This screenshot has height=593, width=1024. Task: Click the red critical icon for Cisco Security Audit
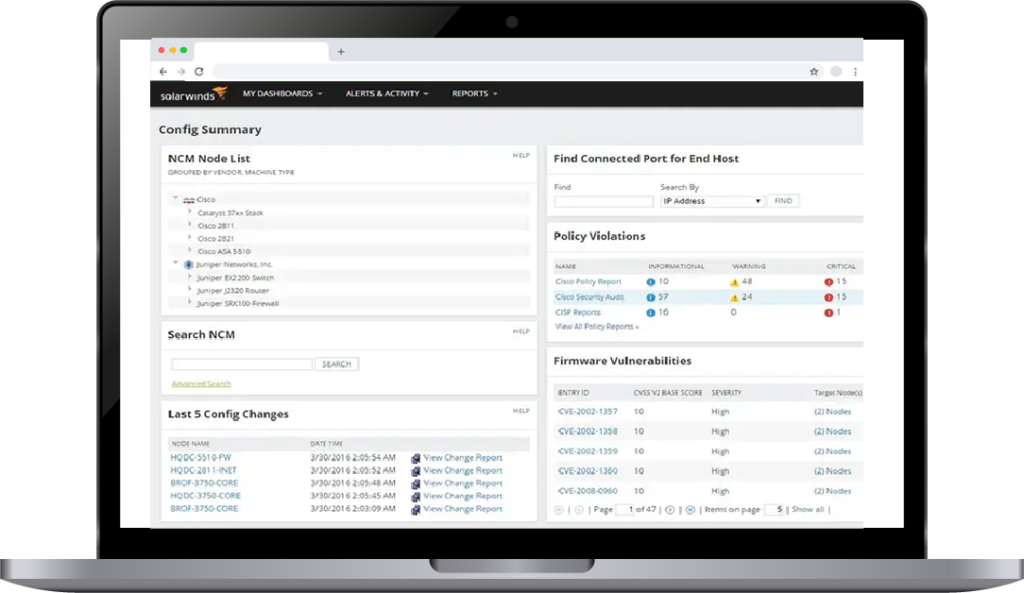click(827, 296)
